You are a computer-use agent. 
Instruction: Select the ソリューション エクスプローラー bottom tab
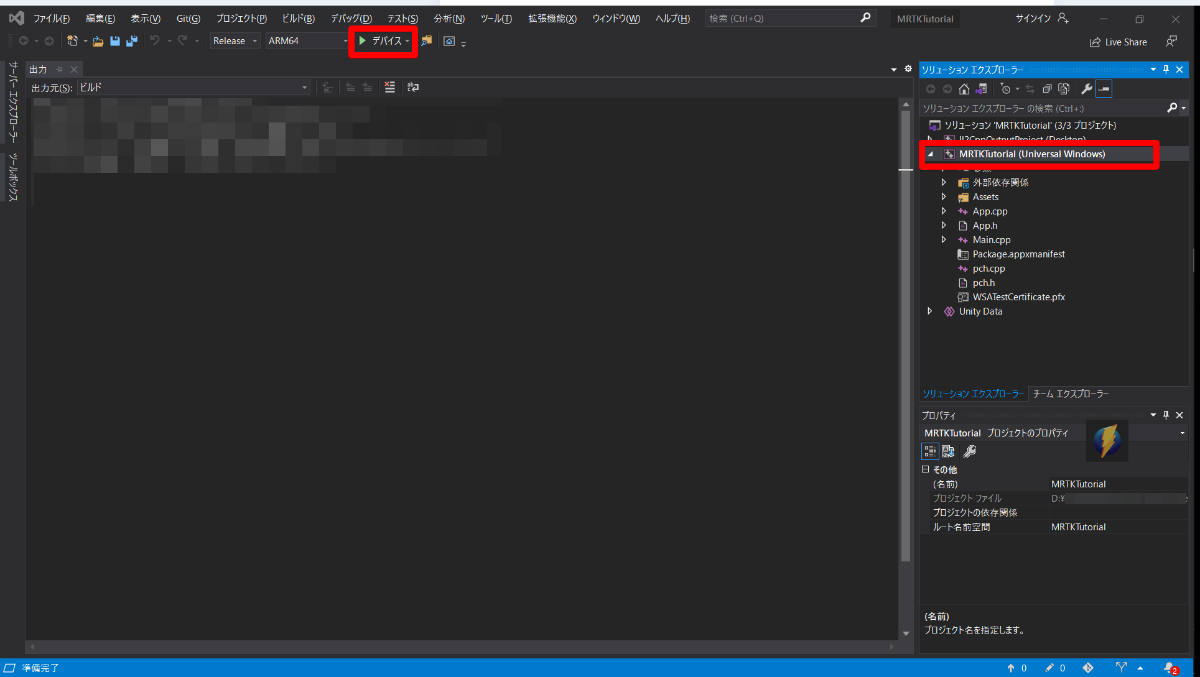click(973, 394)
